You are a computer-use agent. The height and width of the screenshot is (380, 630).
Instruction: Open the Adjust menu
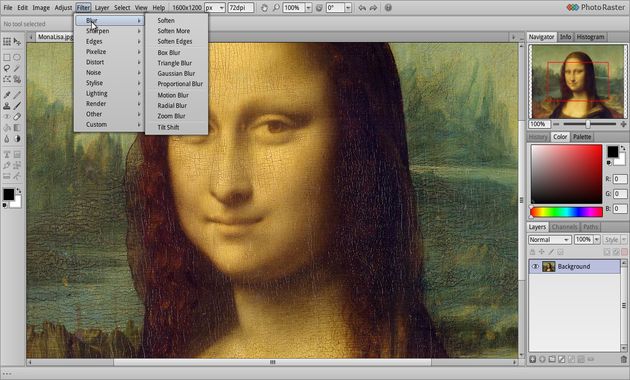pyautogui.click(x=63, y=8)
